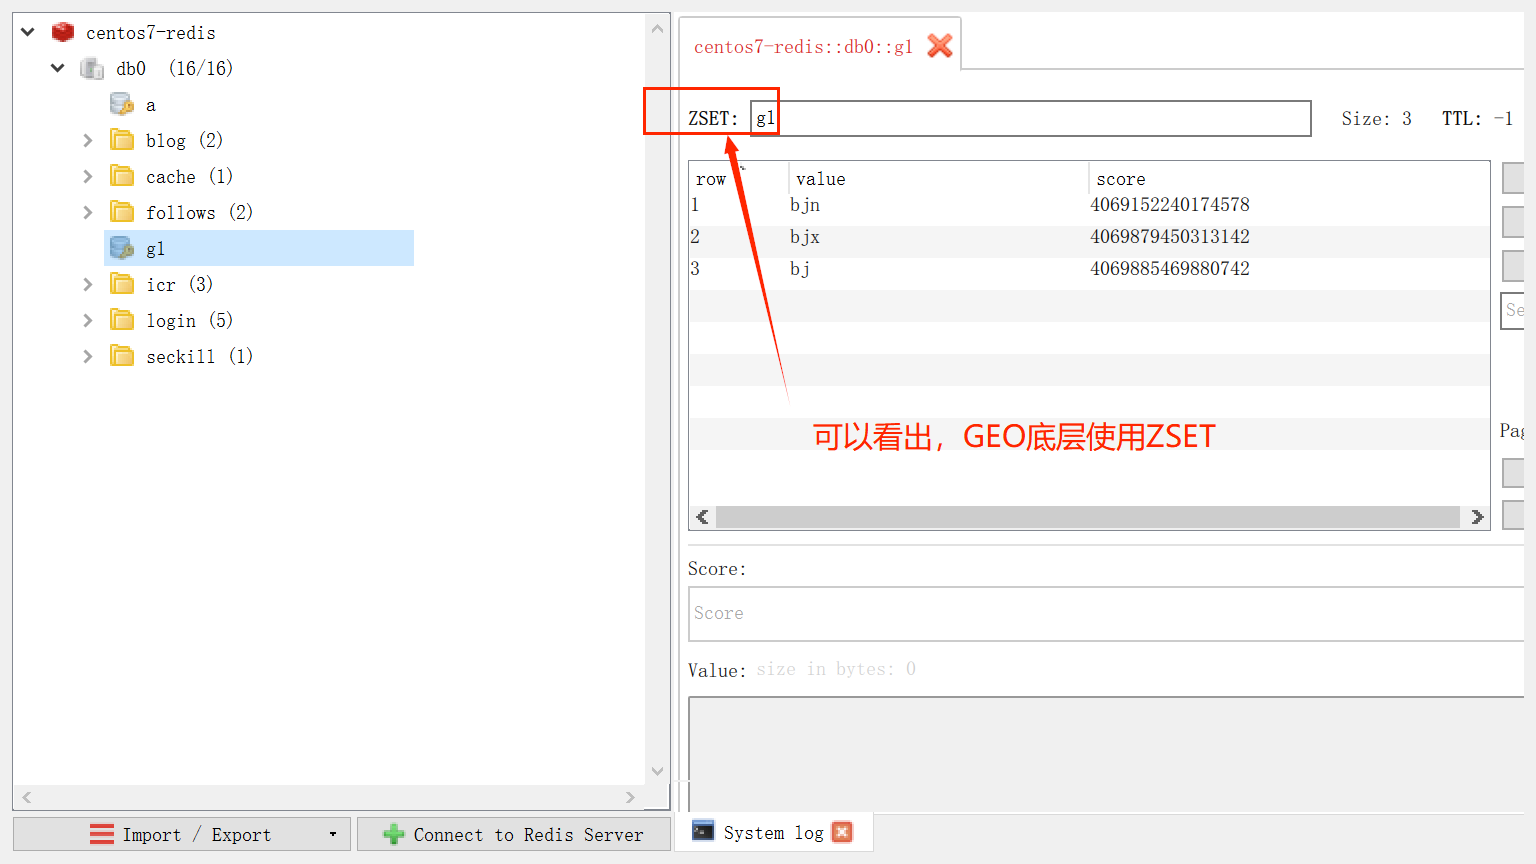Click the 'TTL: -1' label
1536x864 pixels.
click(1477, 119)
